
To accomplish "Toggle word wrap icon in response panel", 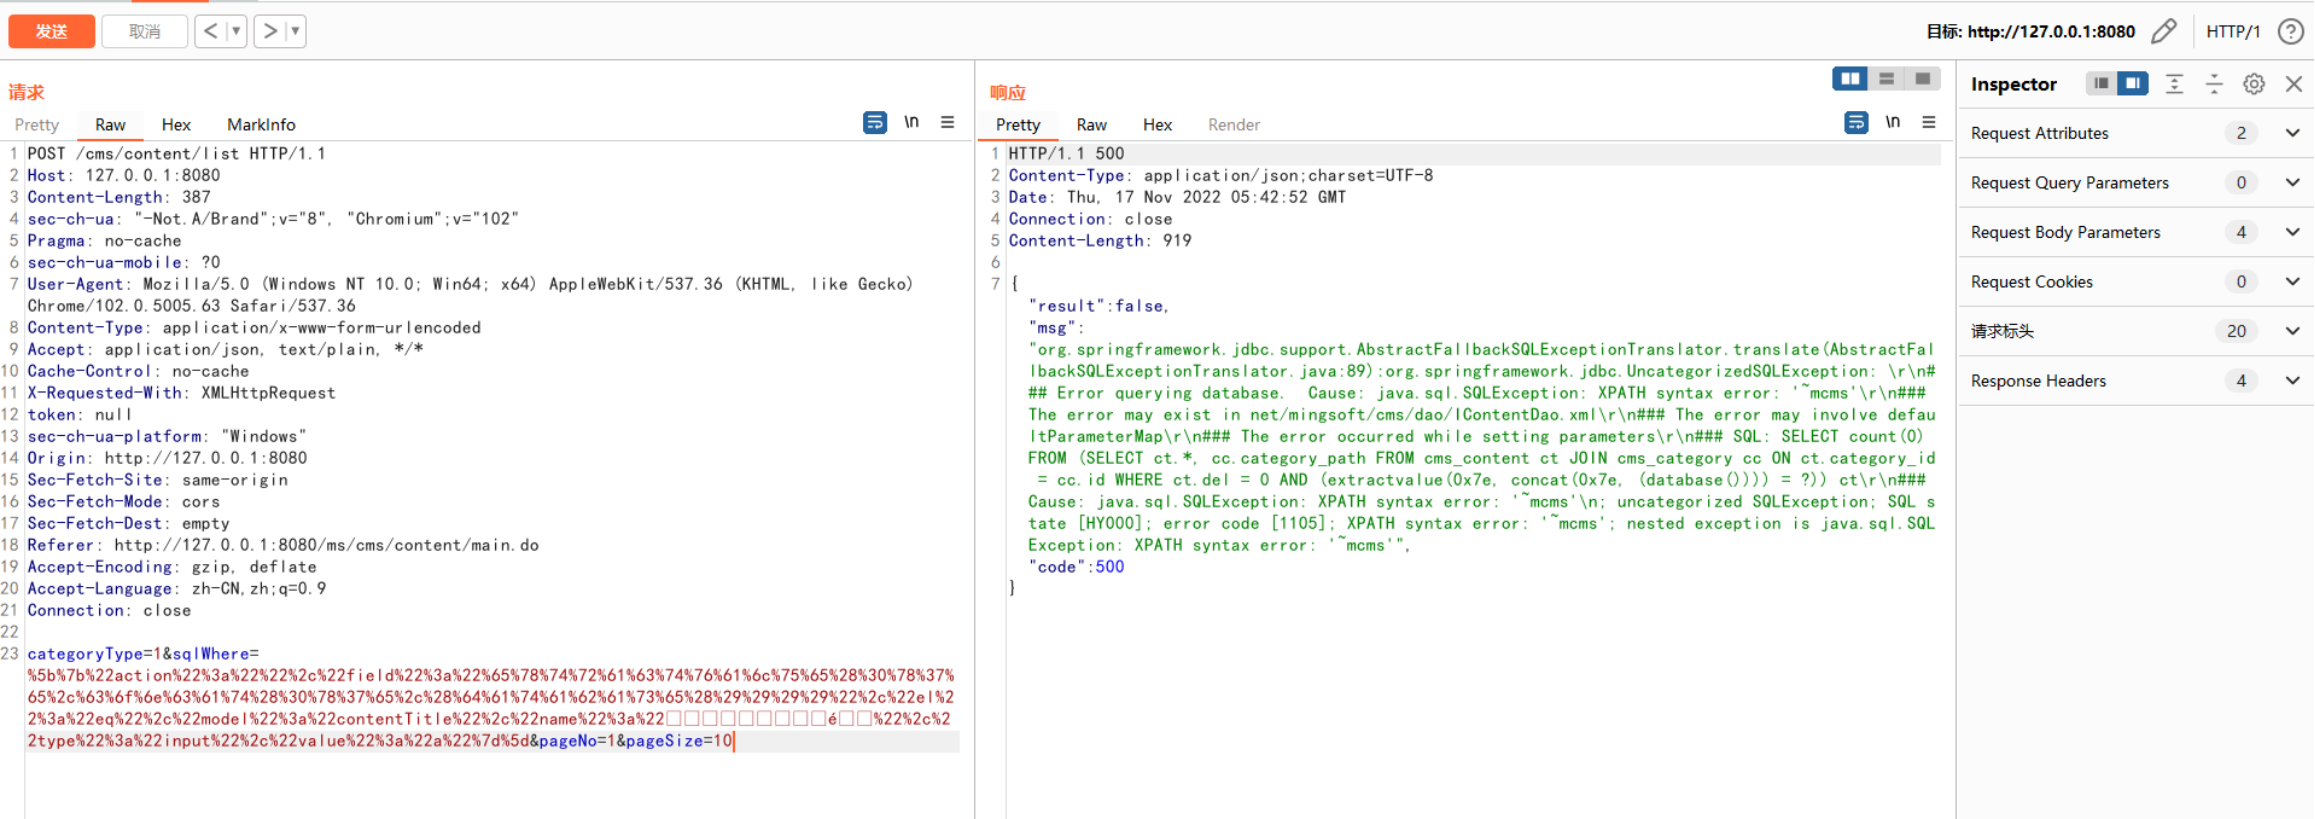I will (x=1856, y=122).
